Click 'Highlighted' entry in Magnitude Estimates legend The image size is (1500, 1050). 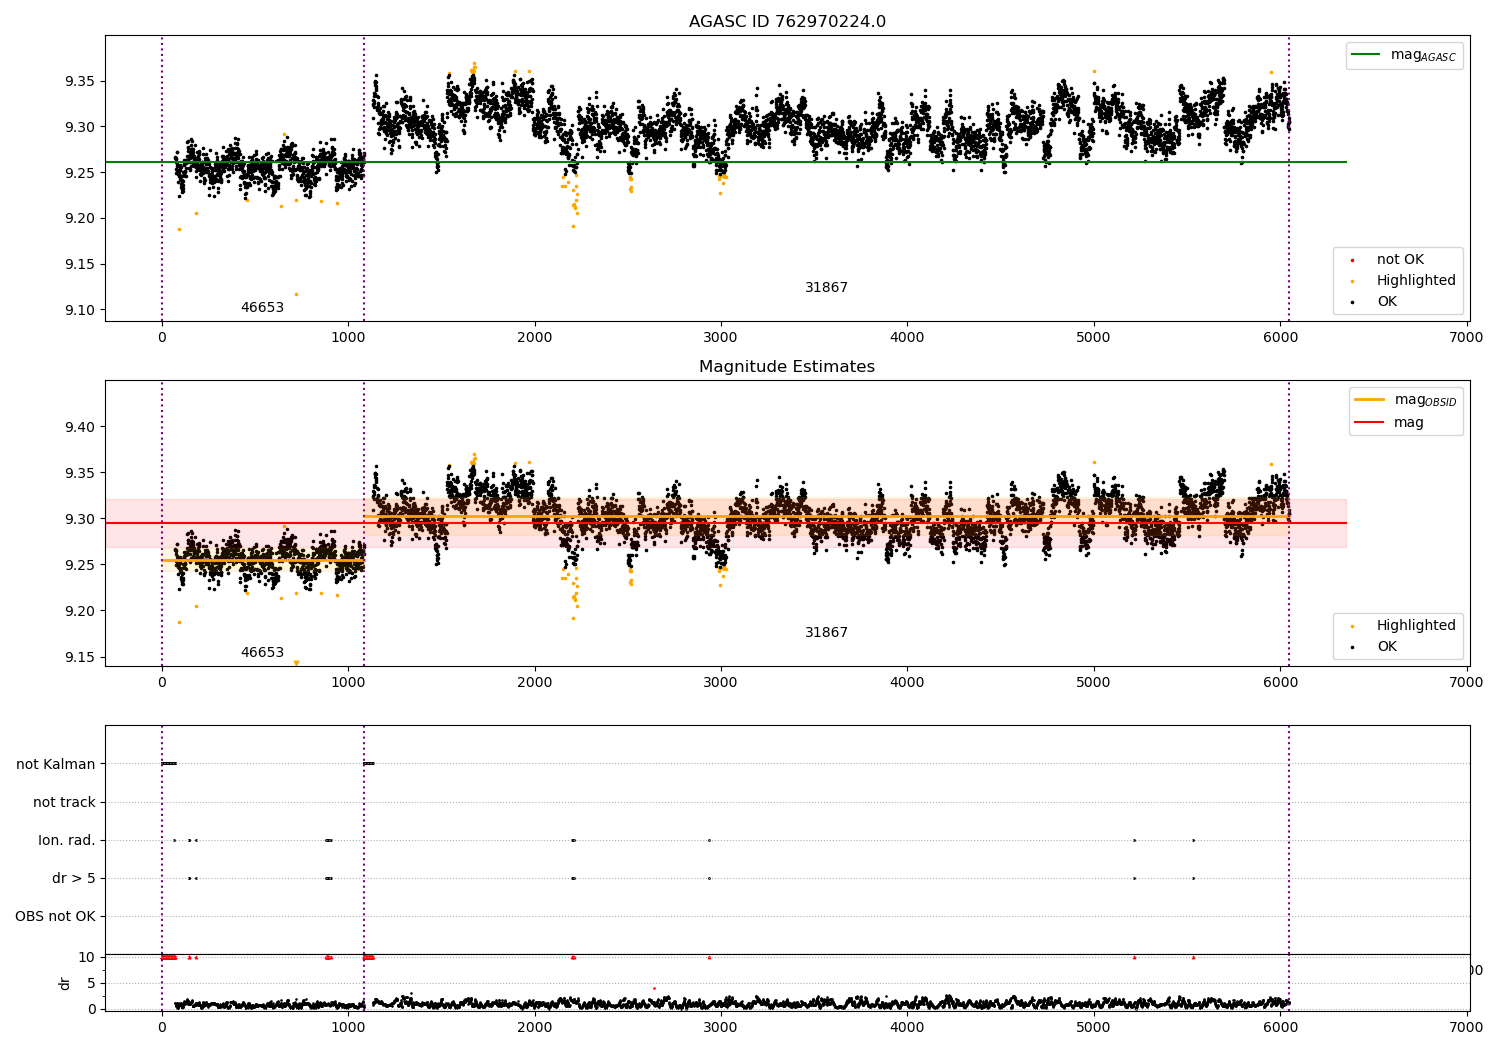coord(1415,626)
